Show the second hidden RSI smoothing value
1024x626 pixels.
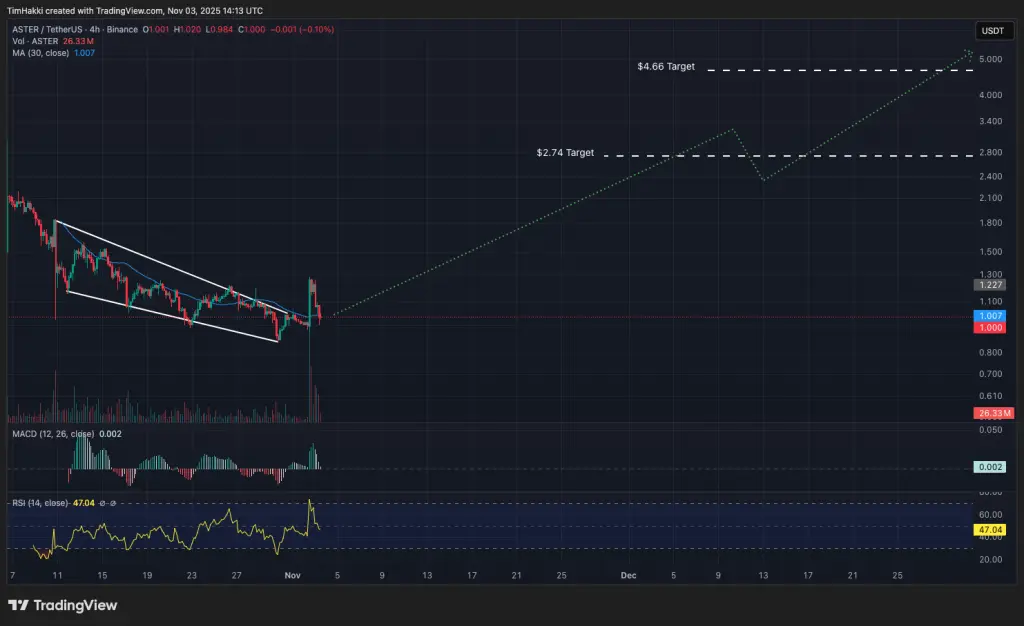[x=112, y=503]
